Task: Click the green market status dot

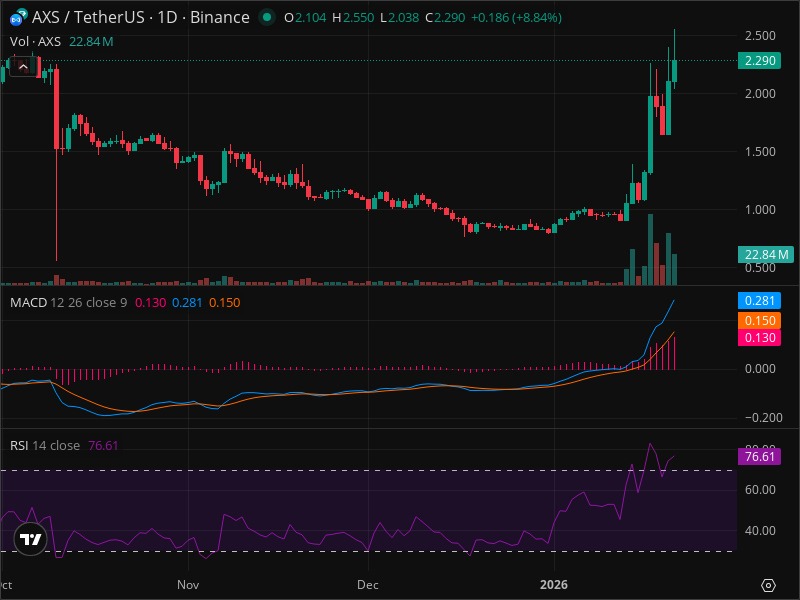Action: pyautogui.click(x=266, y=17)
